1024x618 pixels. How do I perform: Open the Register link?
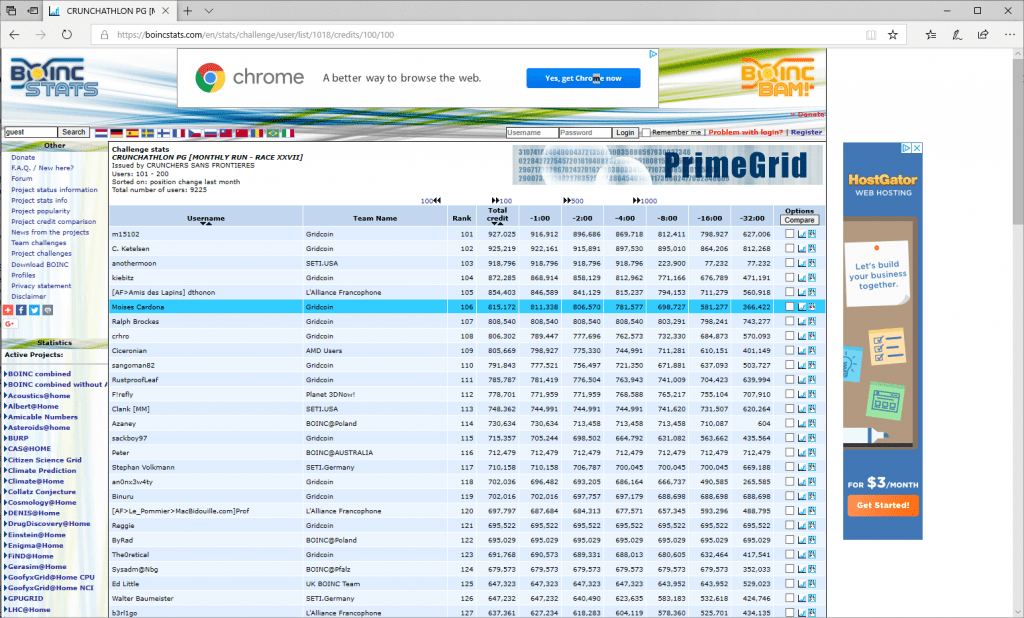807,132
